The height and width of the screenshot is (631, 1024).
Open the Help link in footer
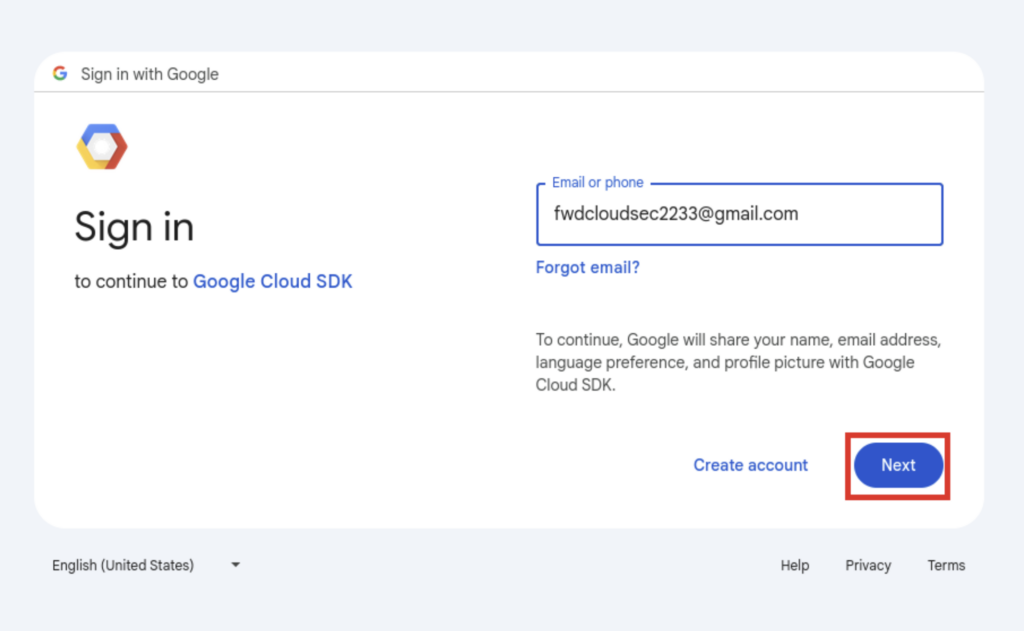click(794, 565)
